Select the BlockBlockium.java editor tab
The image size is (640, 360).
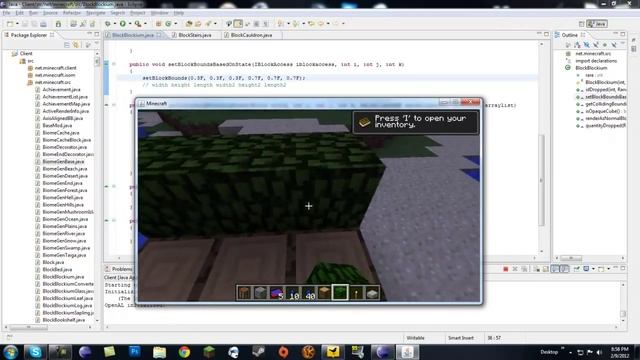coord(133,35)
